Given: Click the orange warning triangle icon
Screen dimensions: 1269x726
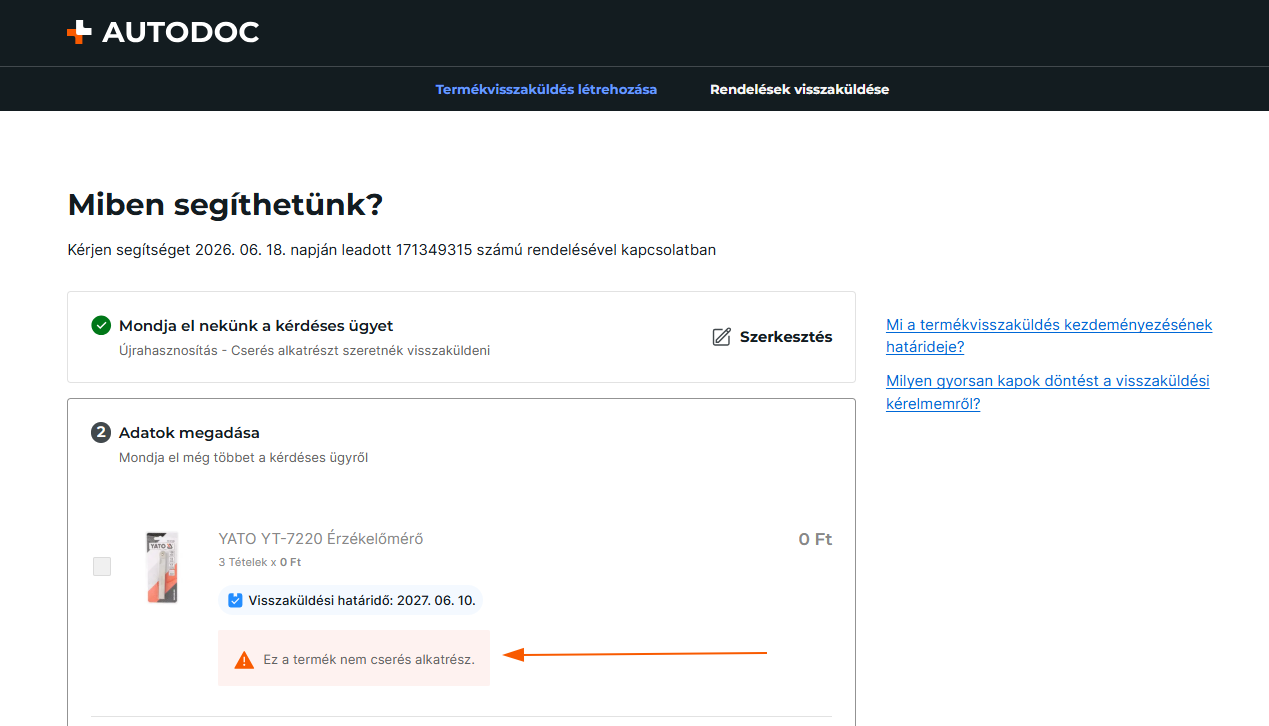Looking at the screenshot, I should (x=244, y=660).
